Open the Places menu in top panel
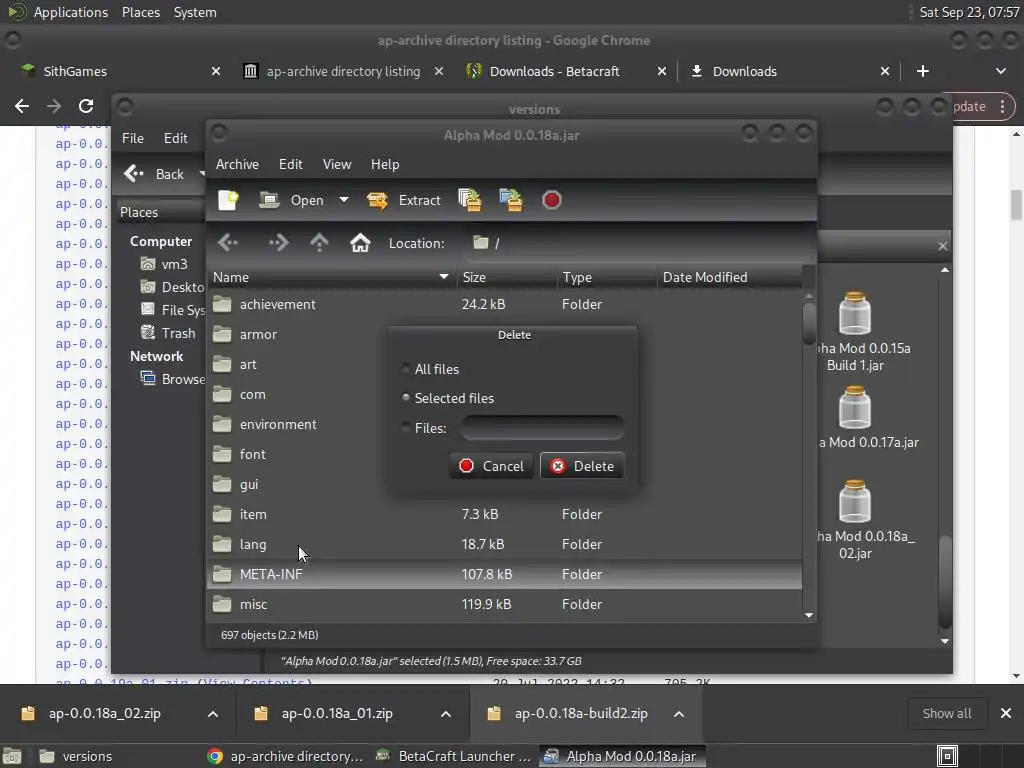This screenshot has width=1024, height=768. click(x=140, y=12)
